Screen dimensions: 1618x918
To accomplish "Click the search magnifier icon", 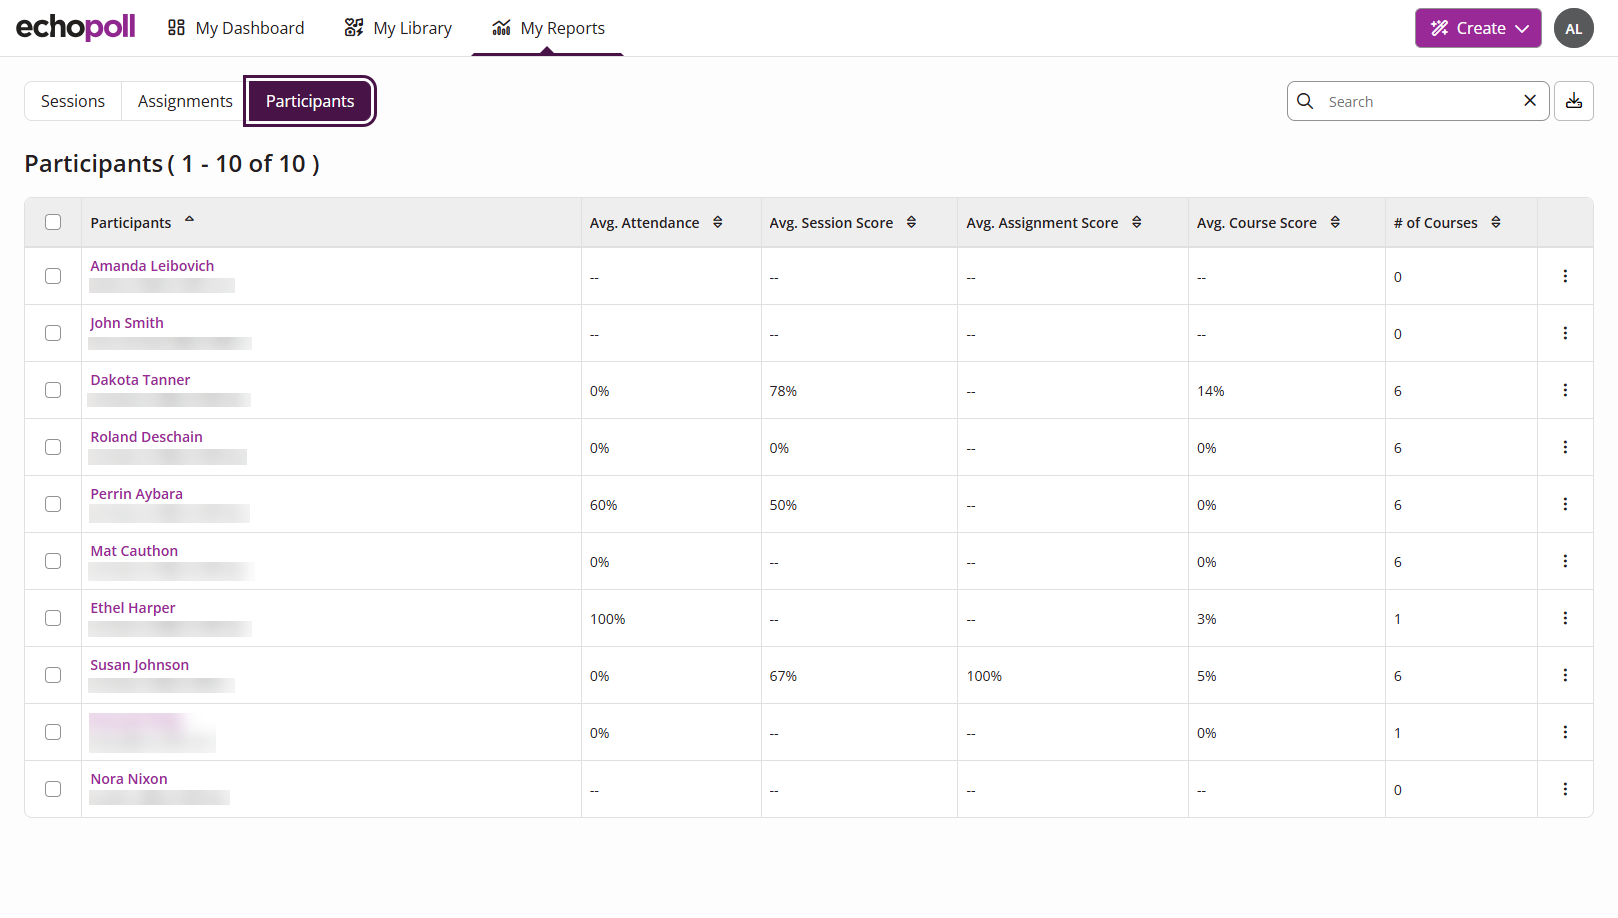I will tap(1305, 101).
